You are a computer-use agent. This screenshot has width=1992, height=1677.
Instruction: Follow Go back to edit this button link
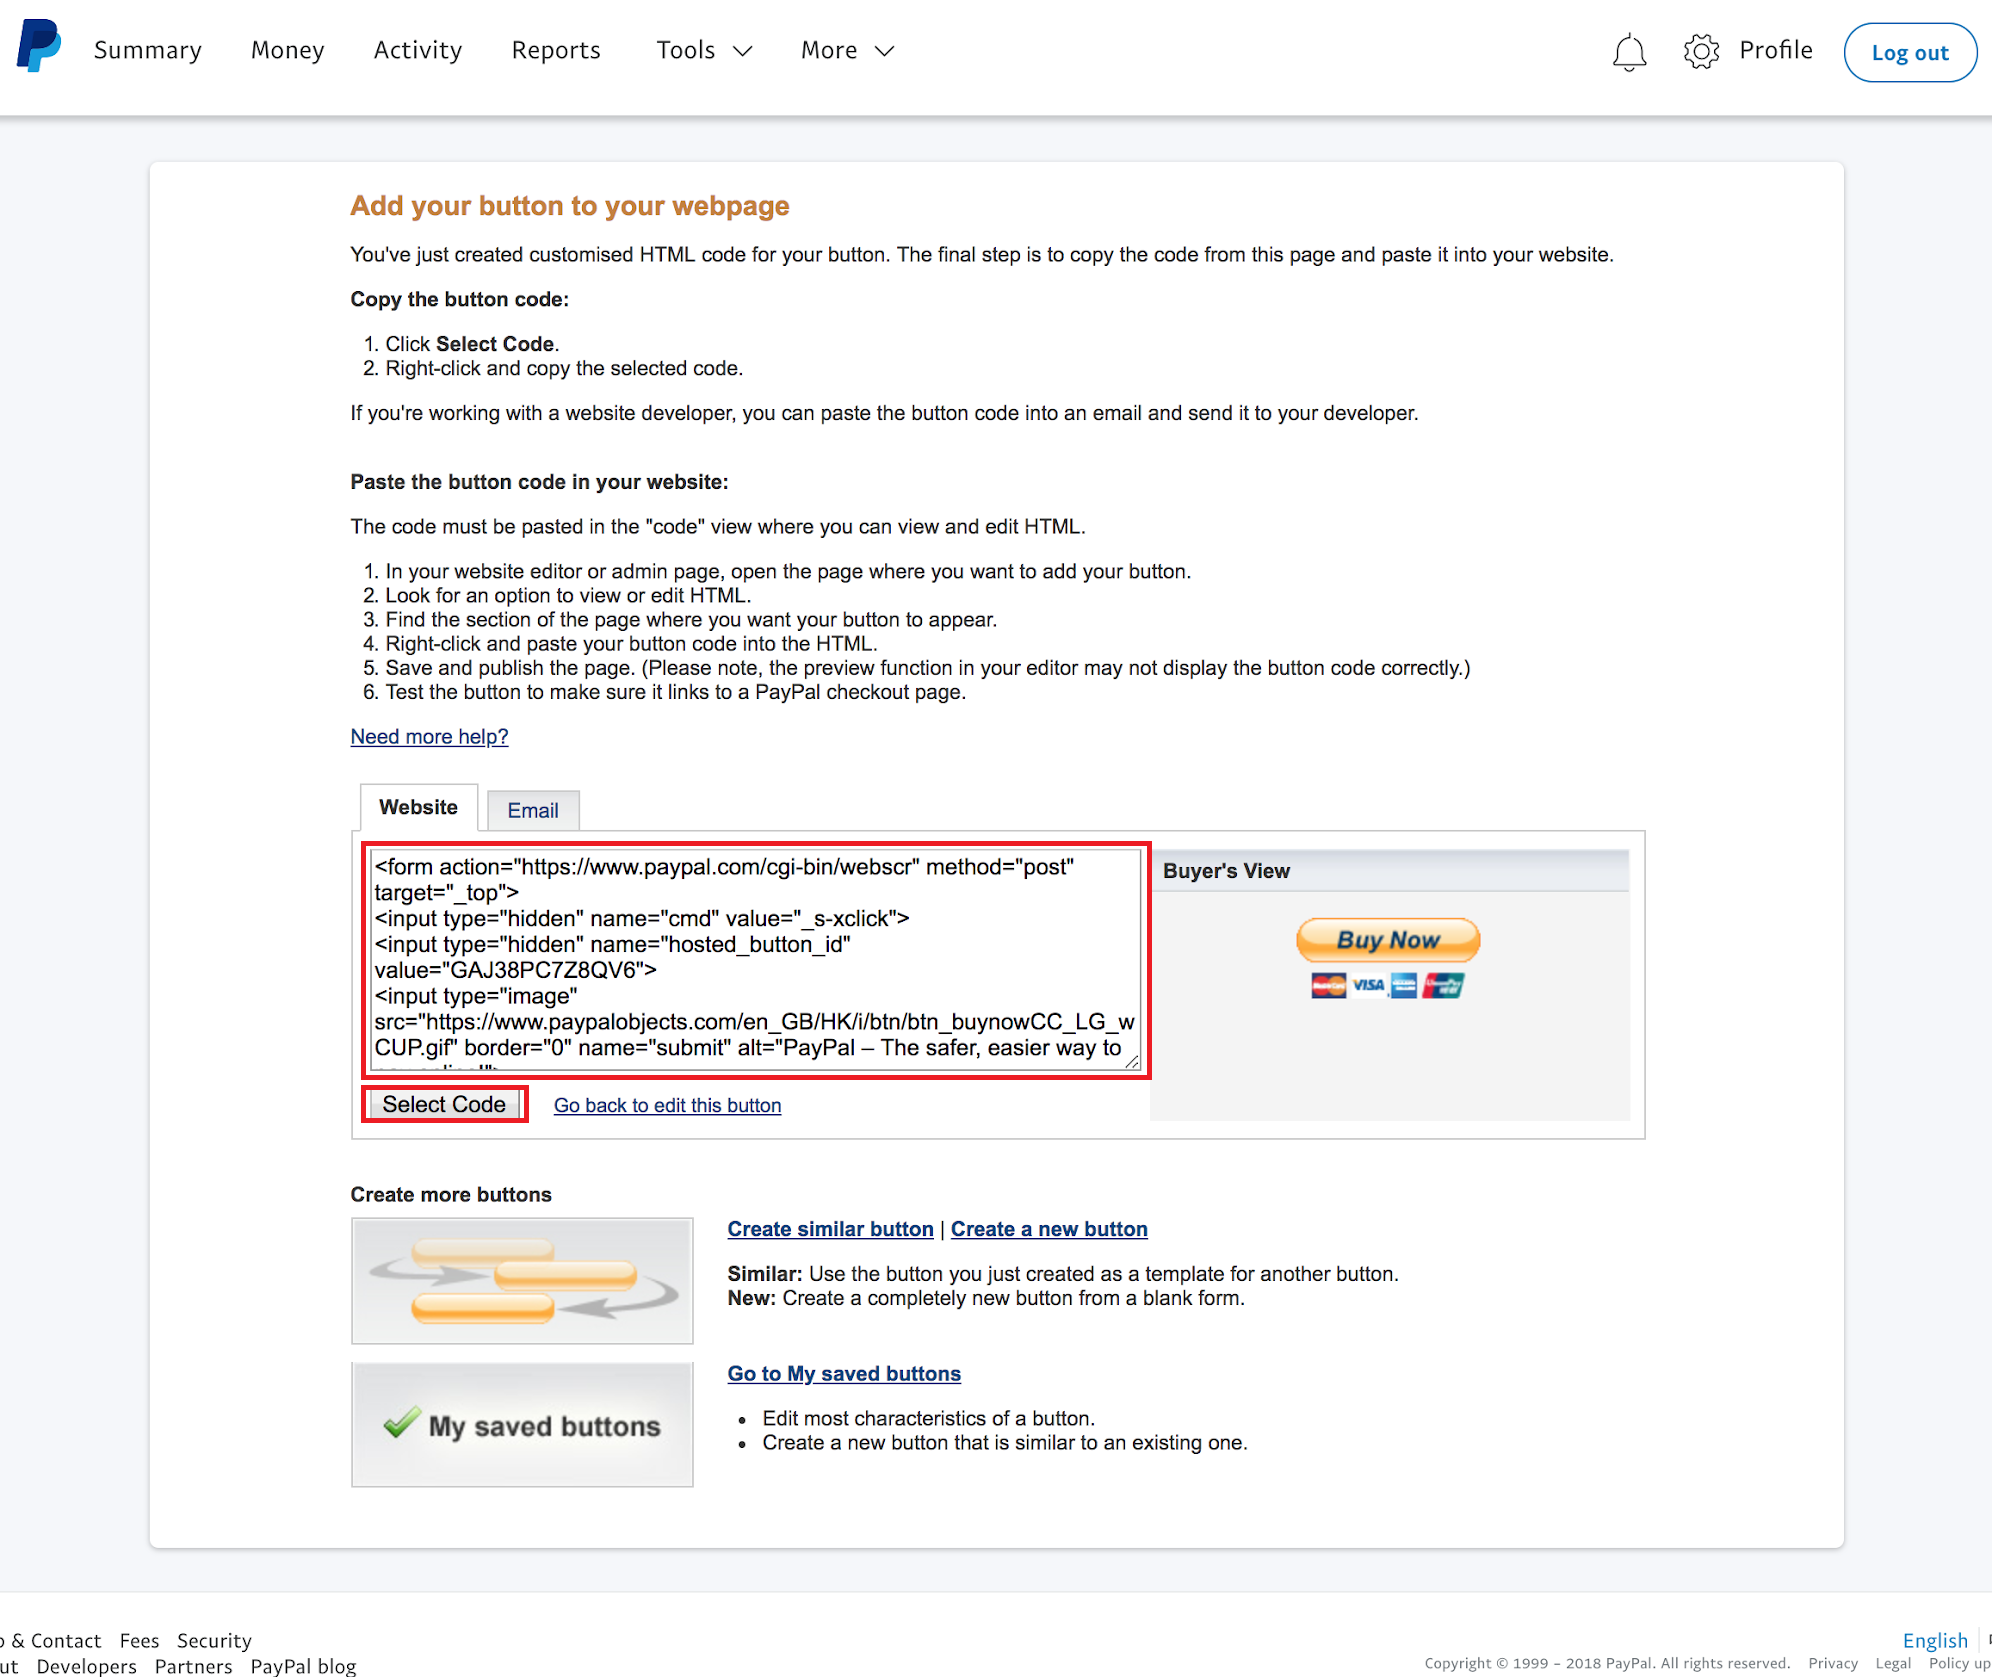[x=668, y=1105]
